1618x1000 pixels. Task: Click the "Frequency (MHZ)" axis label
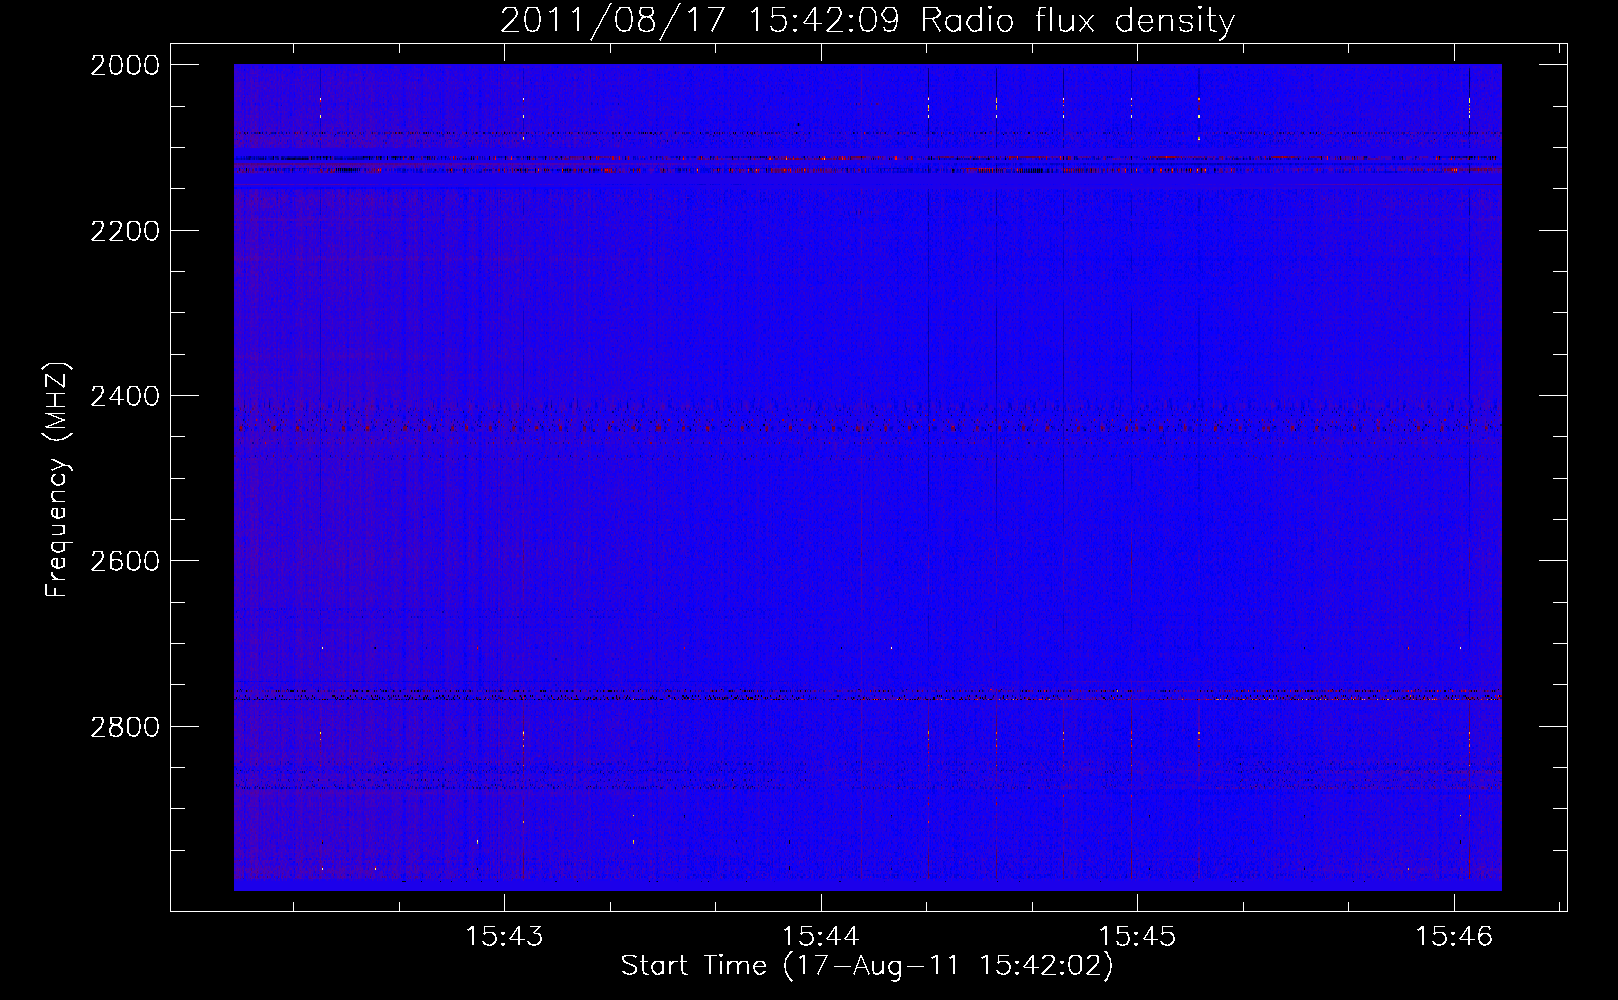tap(57, 480)
